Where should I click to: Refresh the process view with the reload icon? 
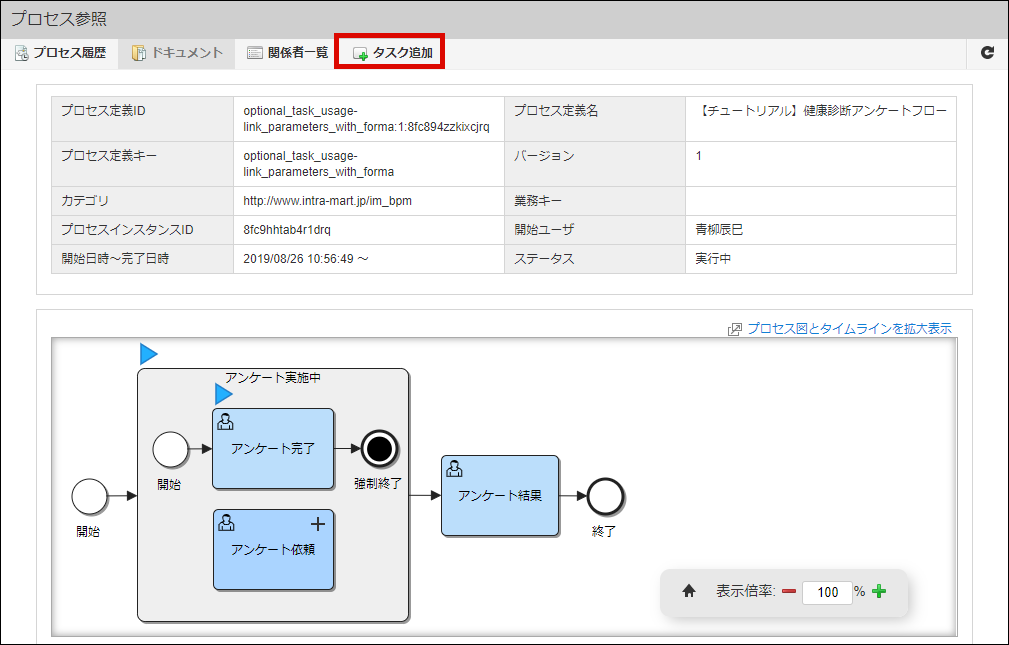(x=987, y=52)
